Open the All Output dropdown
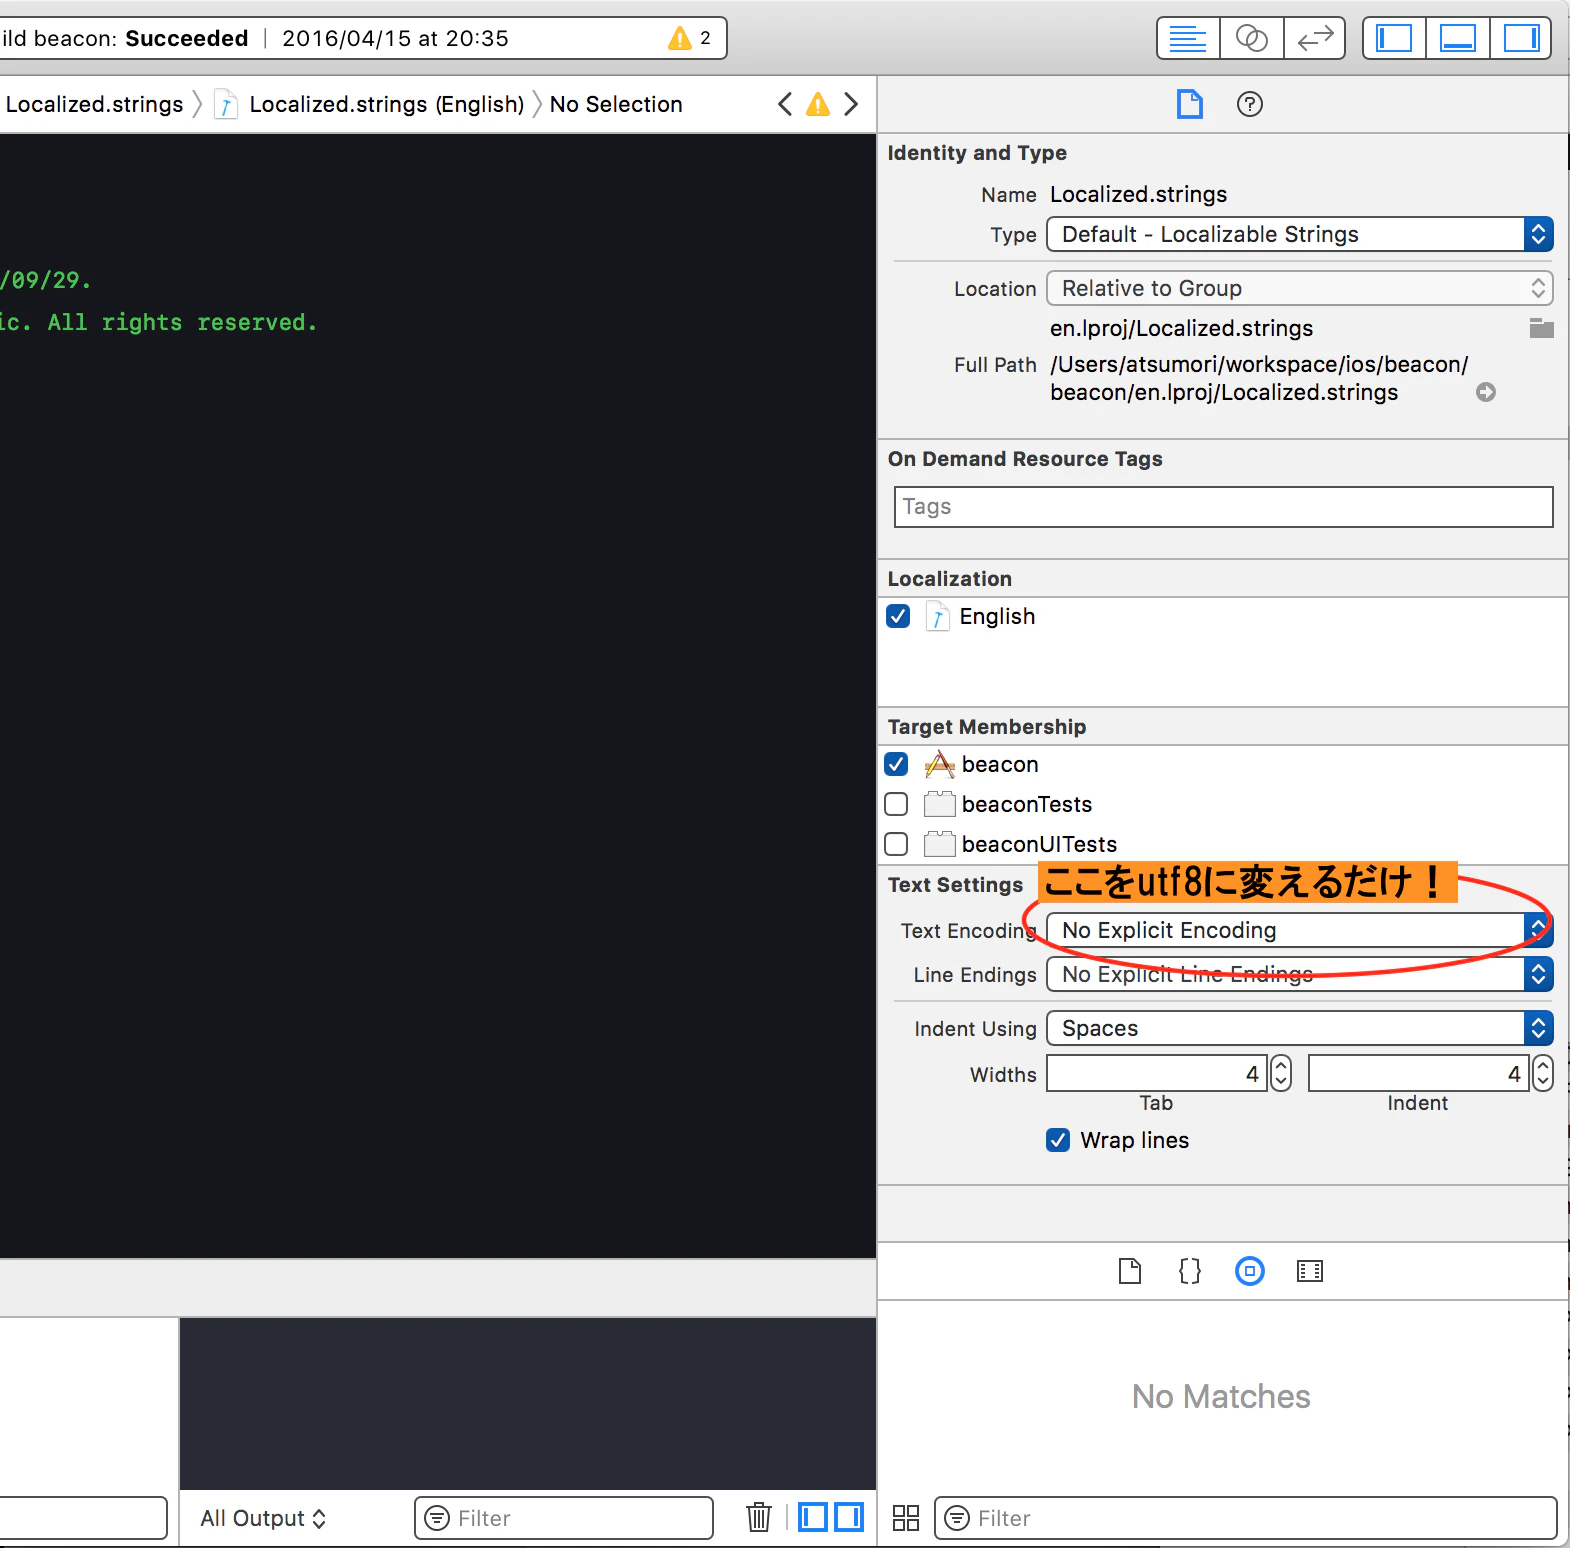The width and height of the screenshot is (1570, 1548). [263, 1518]
